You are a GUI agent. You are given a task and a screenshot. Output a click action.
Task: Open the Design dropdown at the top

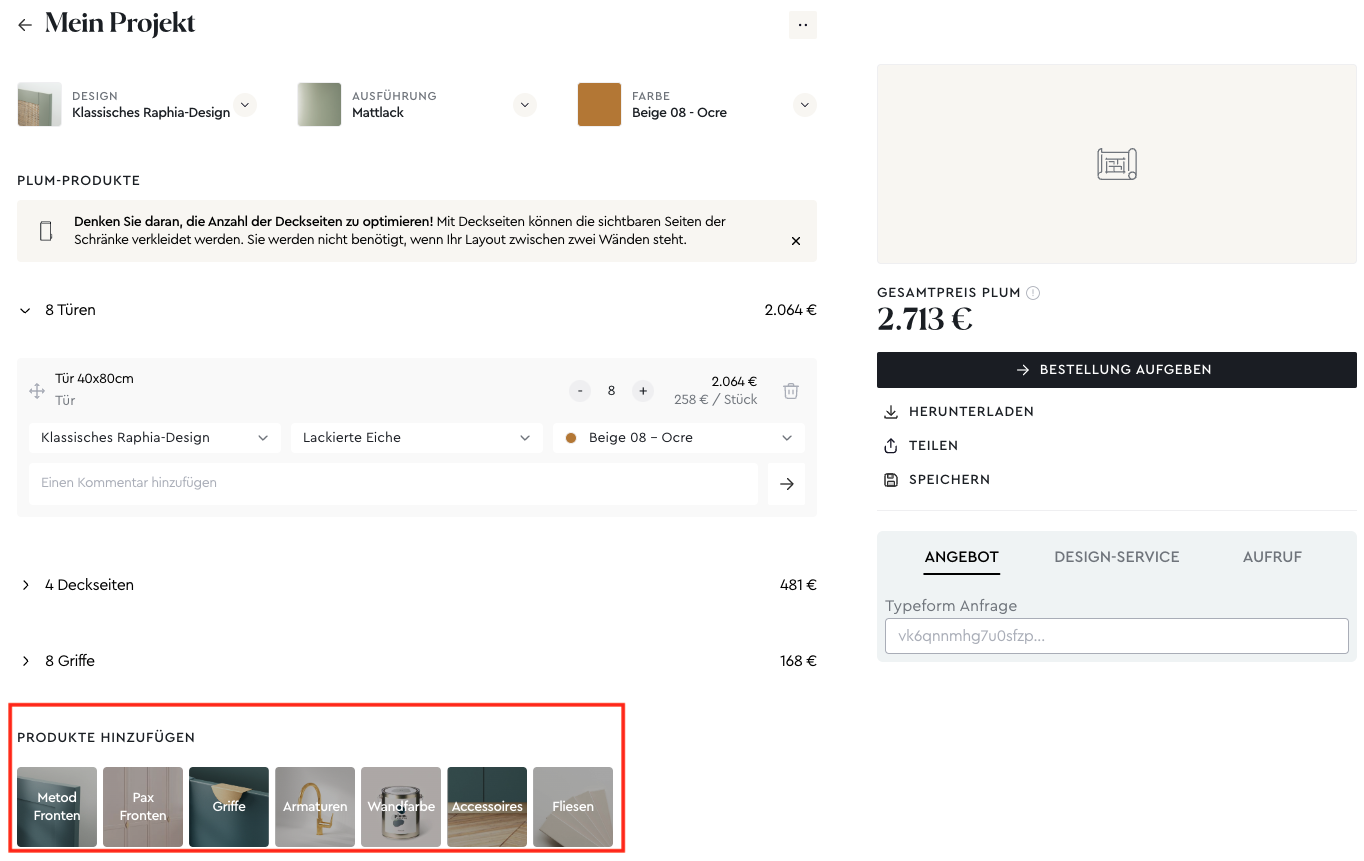point(245,105)
